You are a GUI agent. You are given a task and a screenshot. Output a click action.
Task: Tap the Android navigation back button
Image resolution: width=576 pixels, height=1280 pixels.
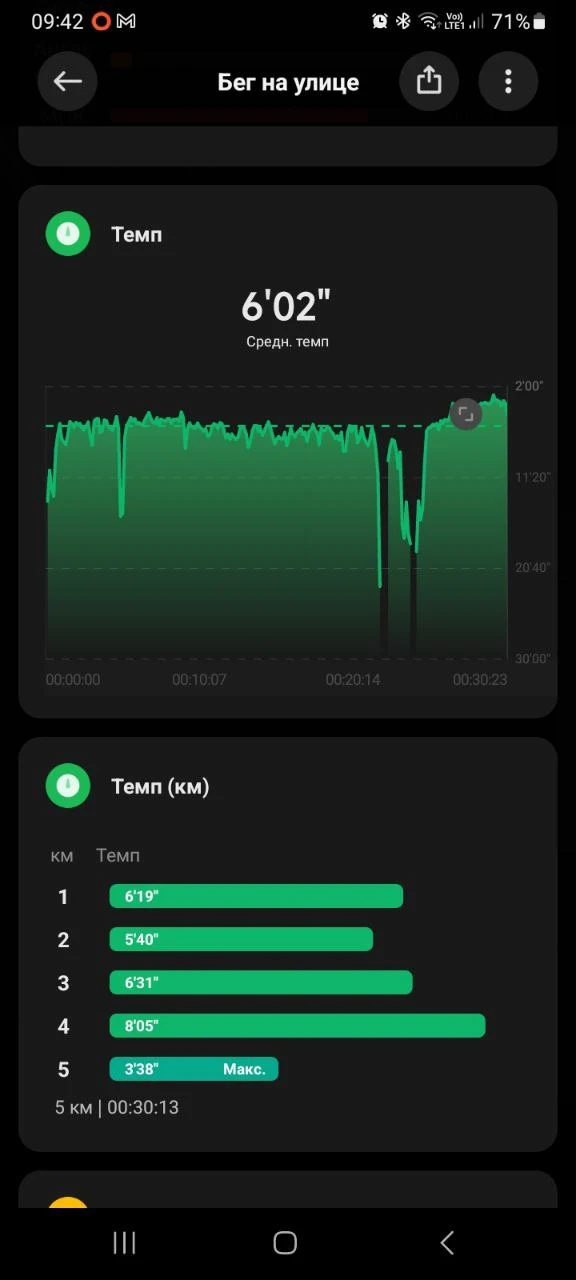(x=447, y=1242)
